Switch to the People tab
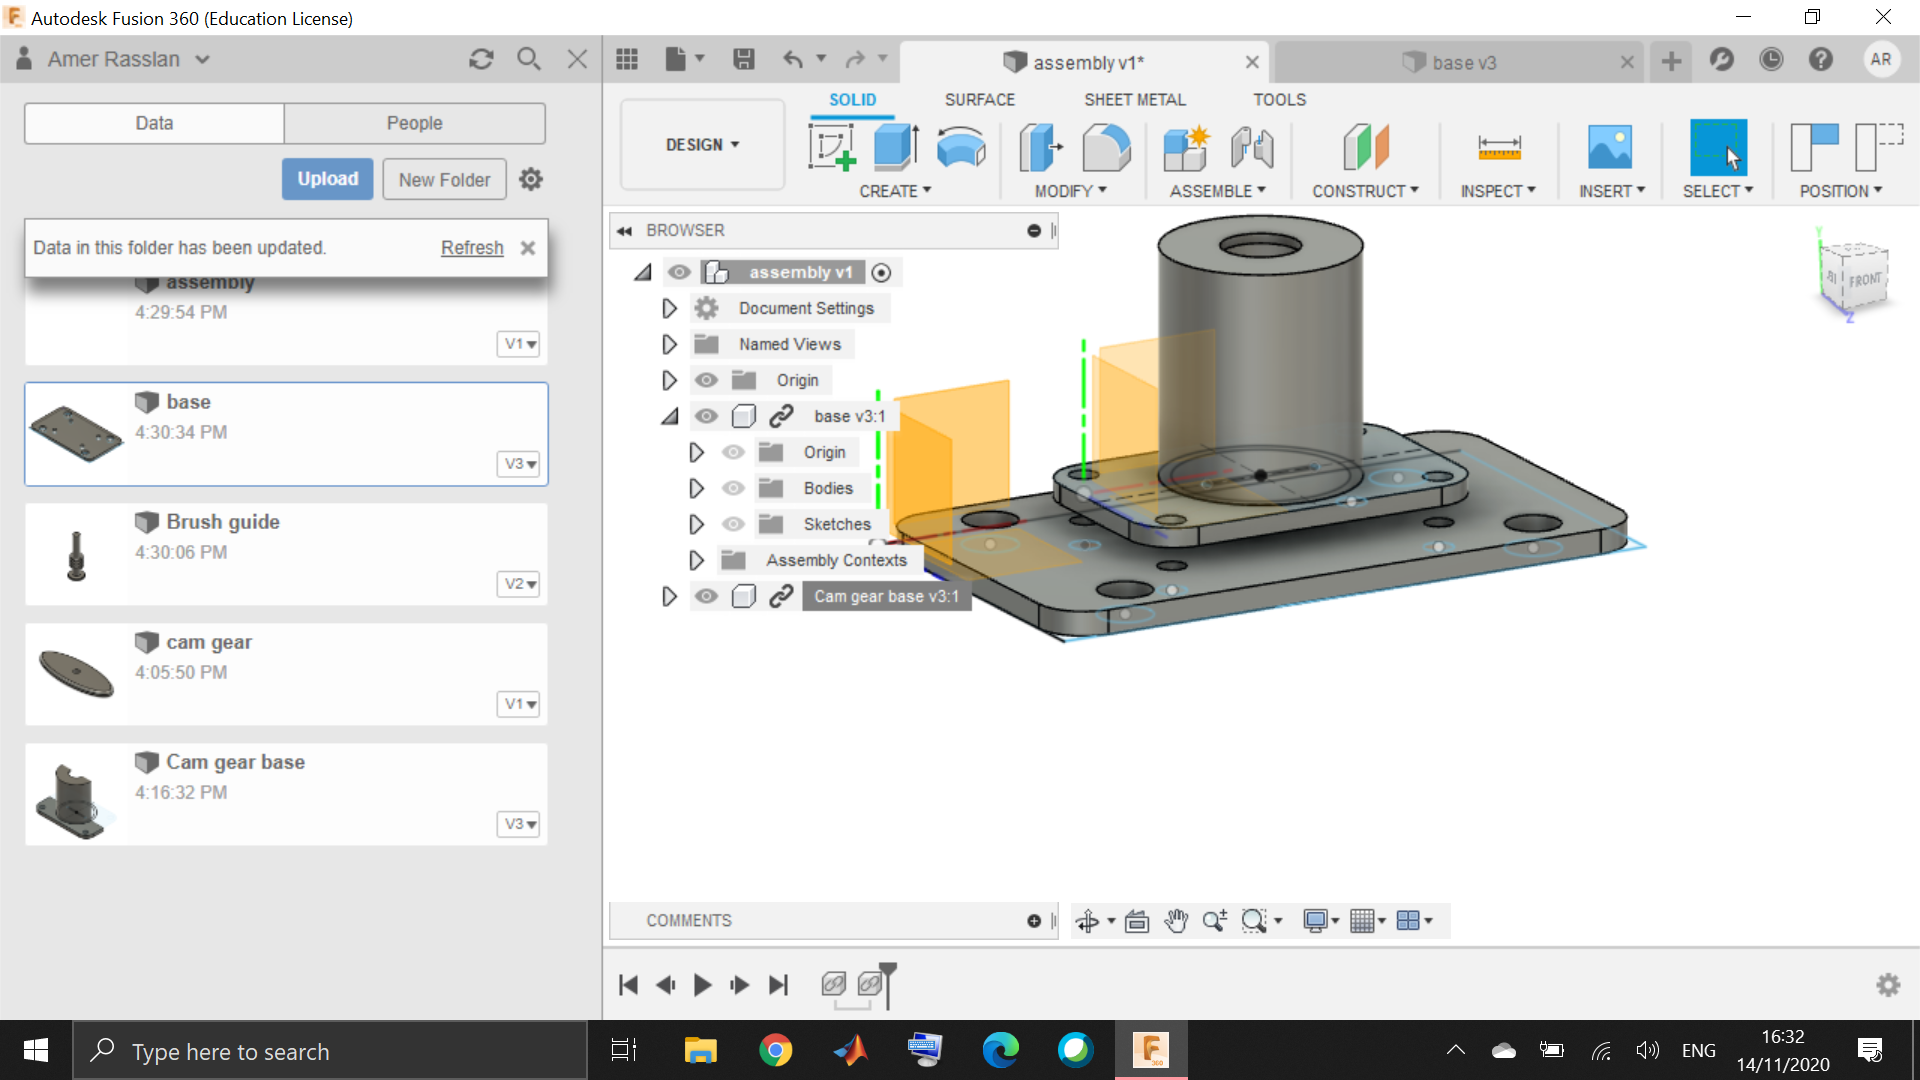 tap(415, 123)
